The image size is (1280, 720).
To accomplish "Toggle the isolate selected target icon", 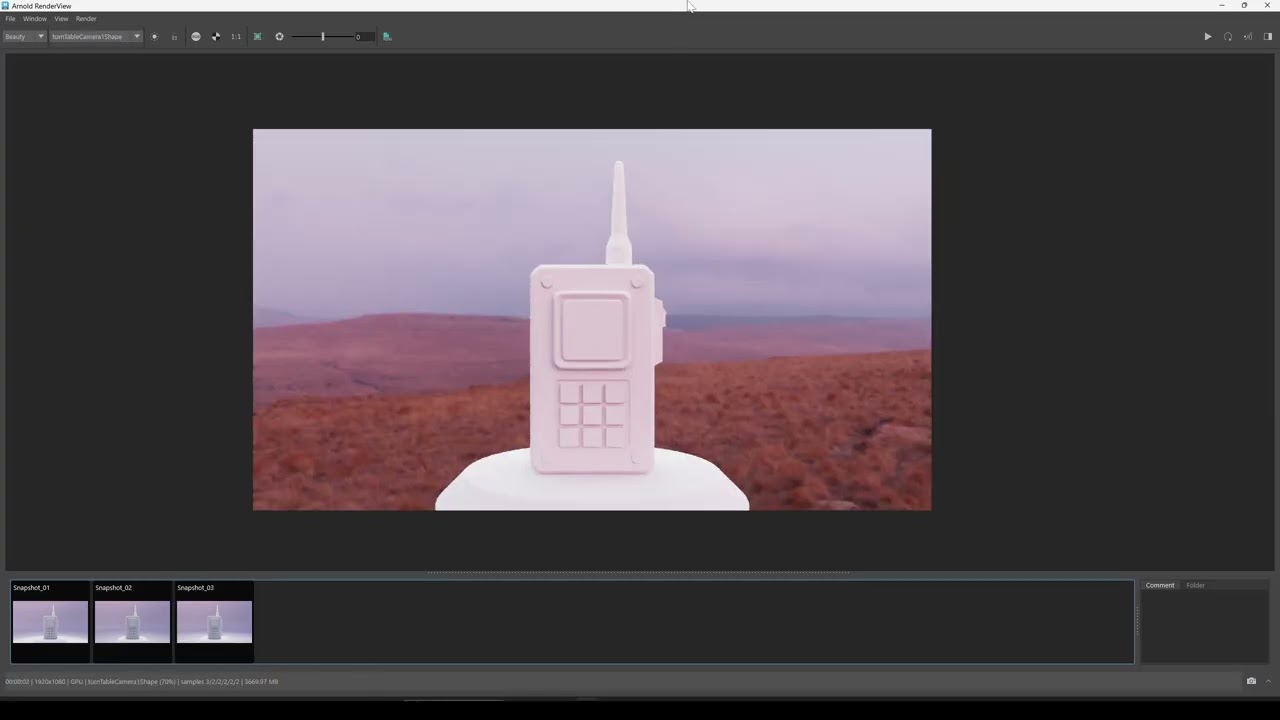I will coord(154,37).
